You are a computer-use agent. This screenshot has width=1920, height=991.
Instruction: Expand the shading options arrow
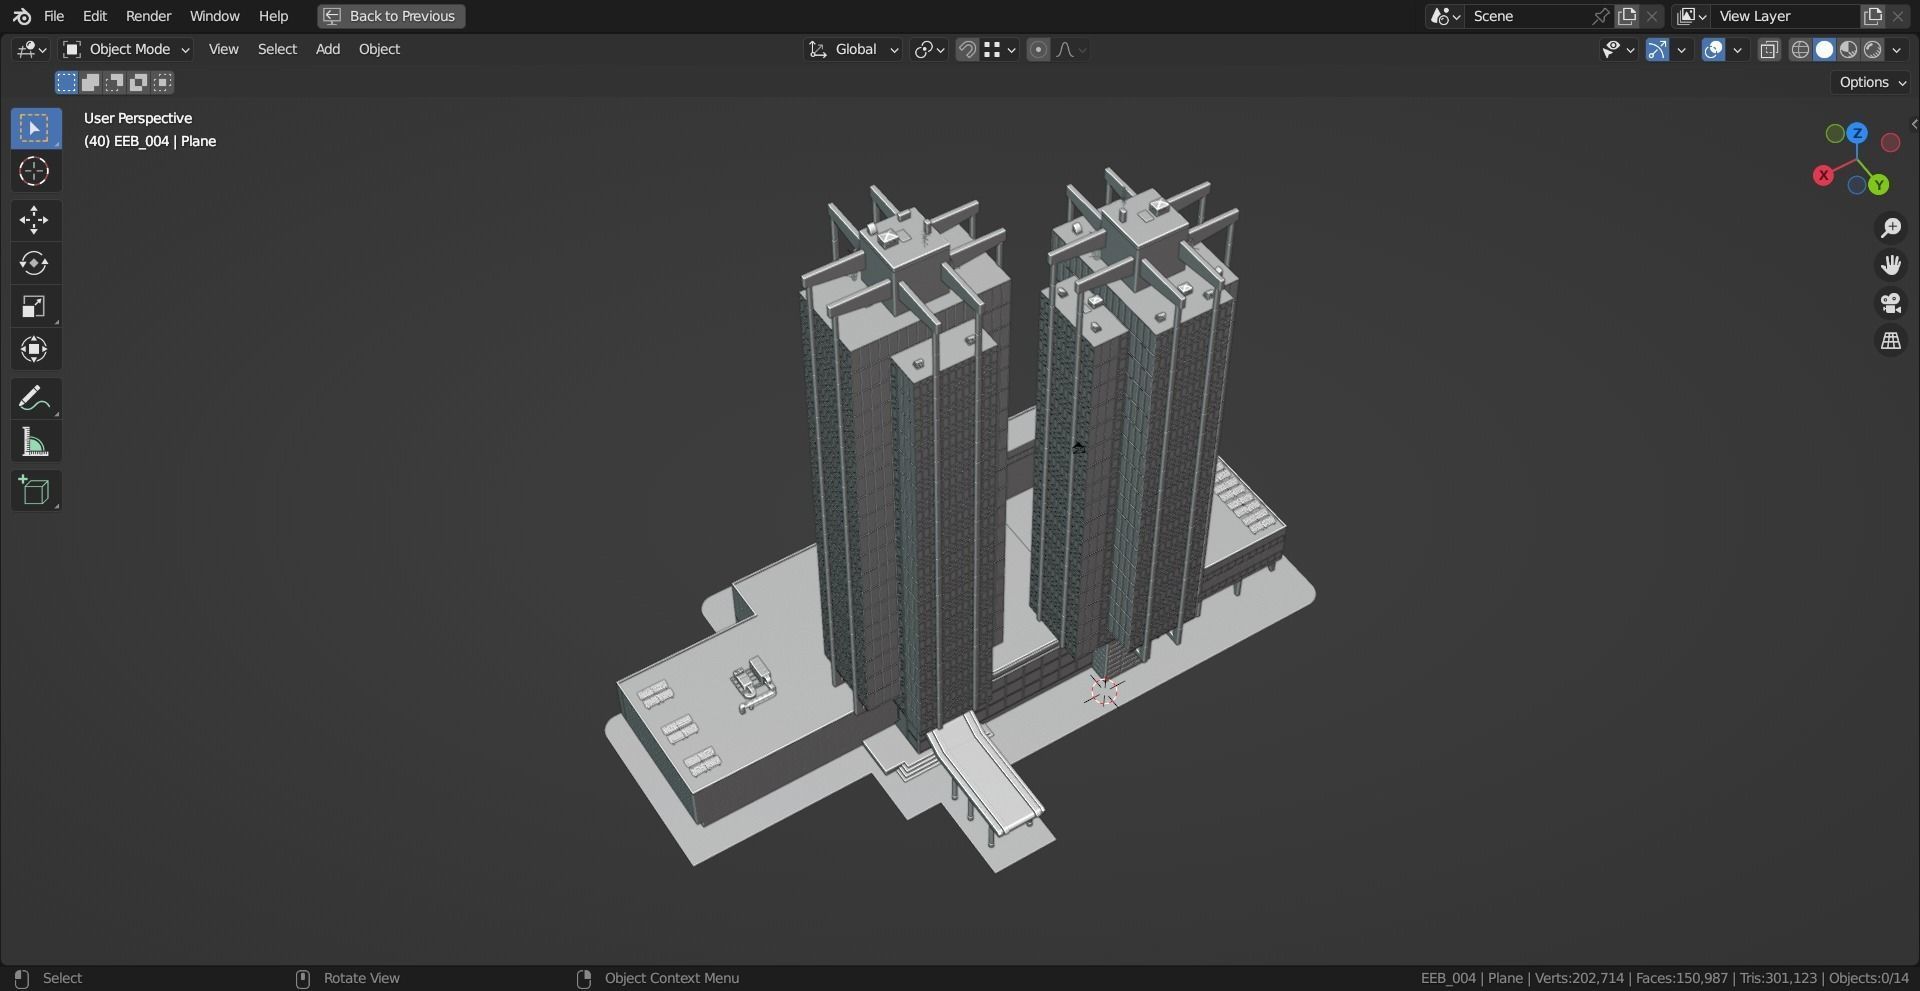[x=1897, y=49]
